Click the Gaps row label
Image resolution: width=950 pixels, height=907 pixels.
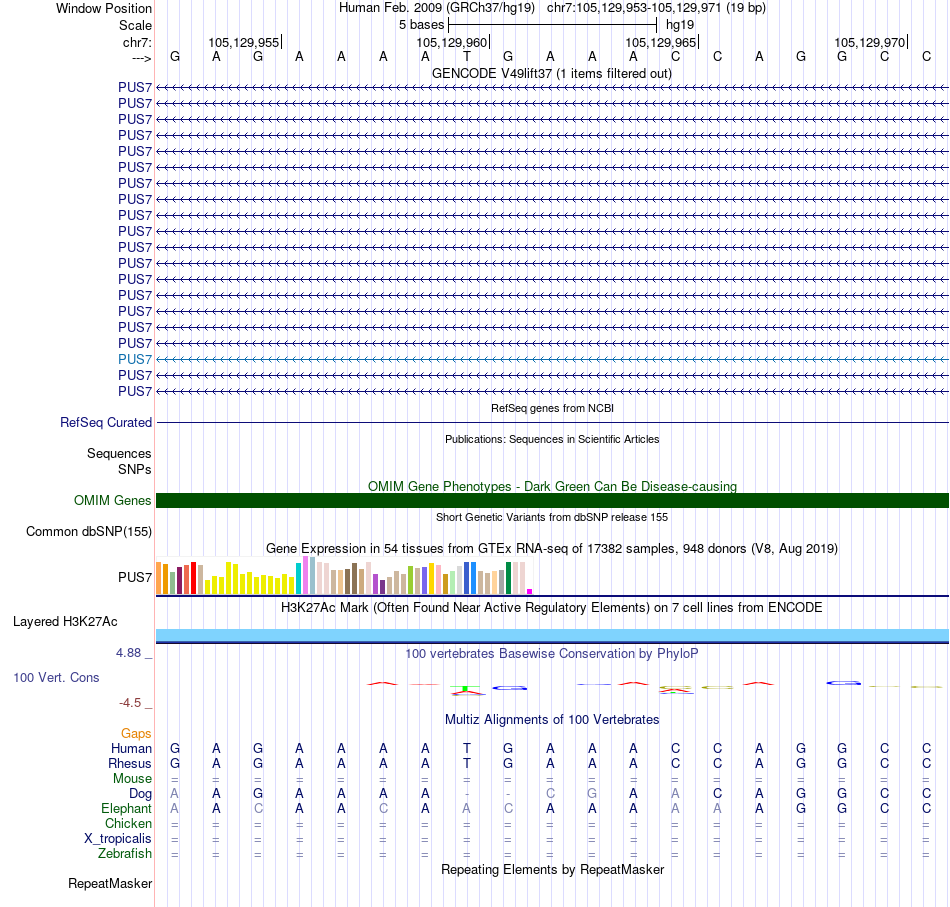(x=136, y=734)
